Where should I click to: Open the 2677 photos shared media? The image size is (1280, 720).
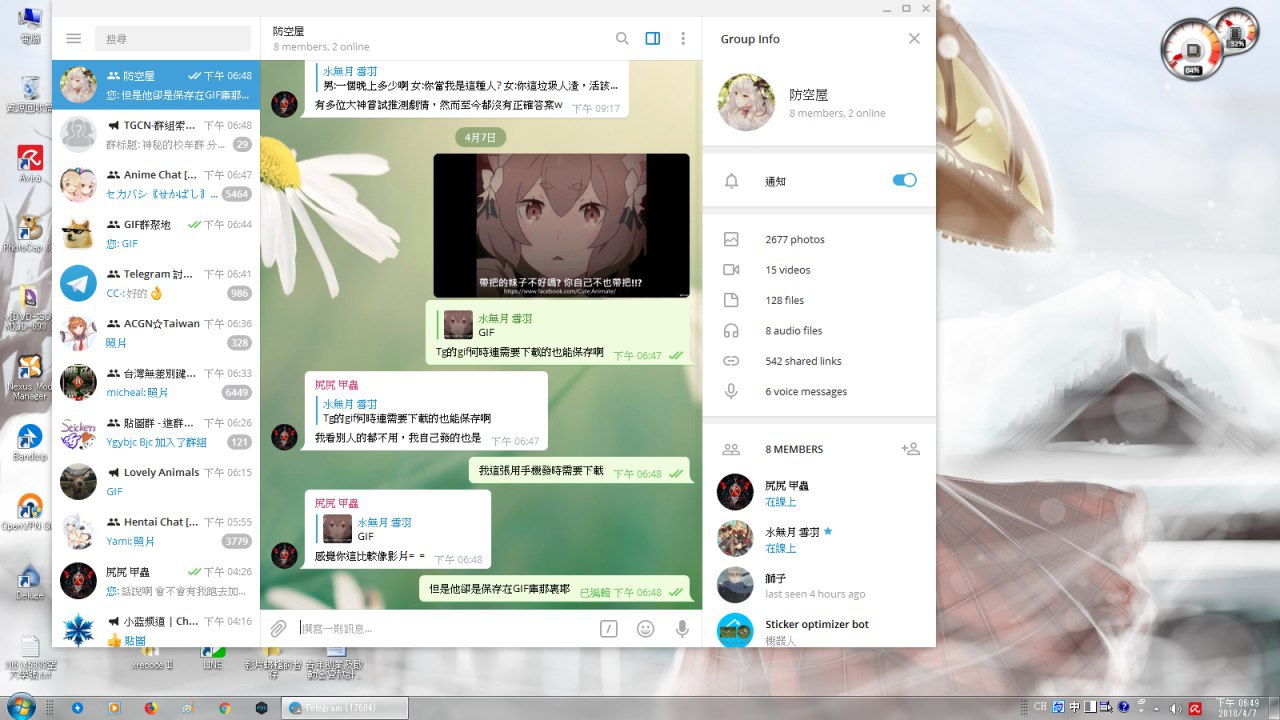(795, 240)
